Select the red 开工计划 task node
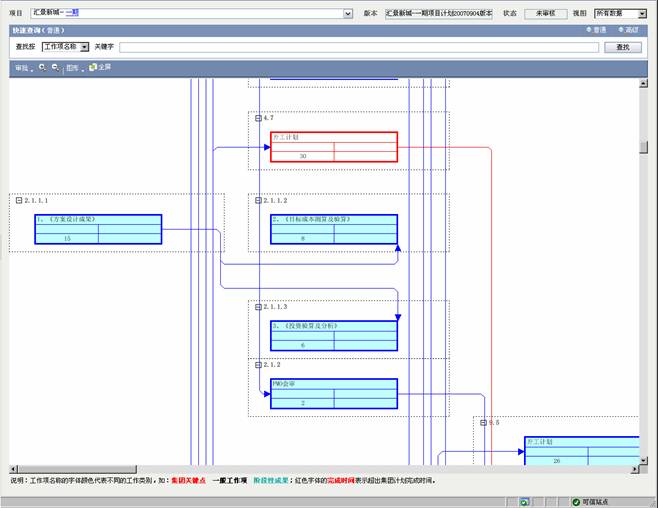Screen dimensions: 658x508 pos(333,147)
